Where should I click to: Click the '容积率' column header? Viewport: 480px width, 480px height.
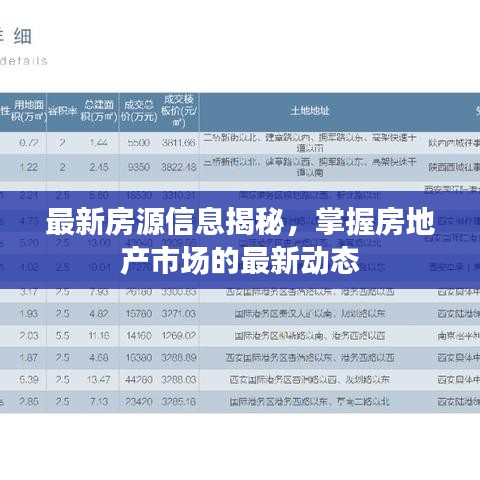click(x=62, y=111)
